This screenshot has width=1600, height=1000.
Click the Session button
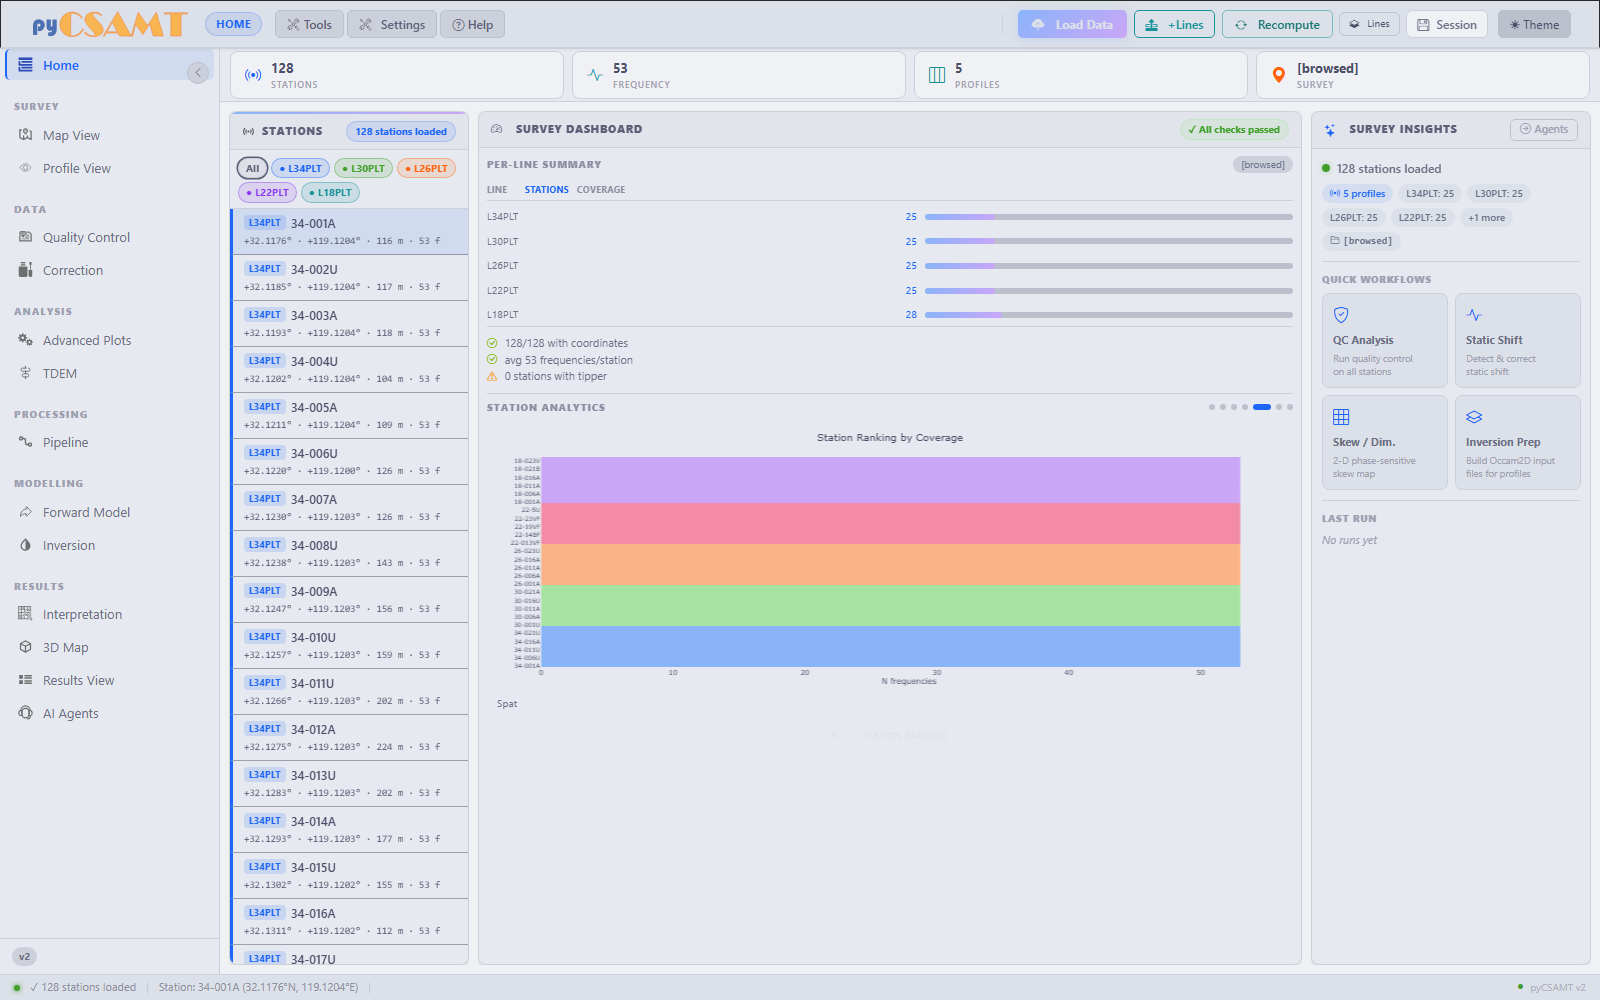1447,24
